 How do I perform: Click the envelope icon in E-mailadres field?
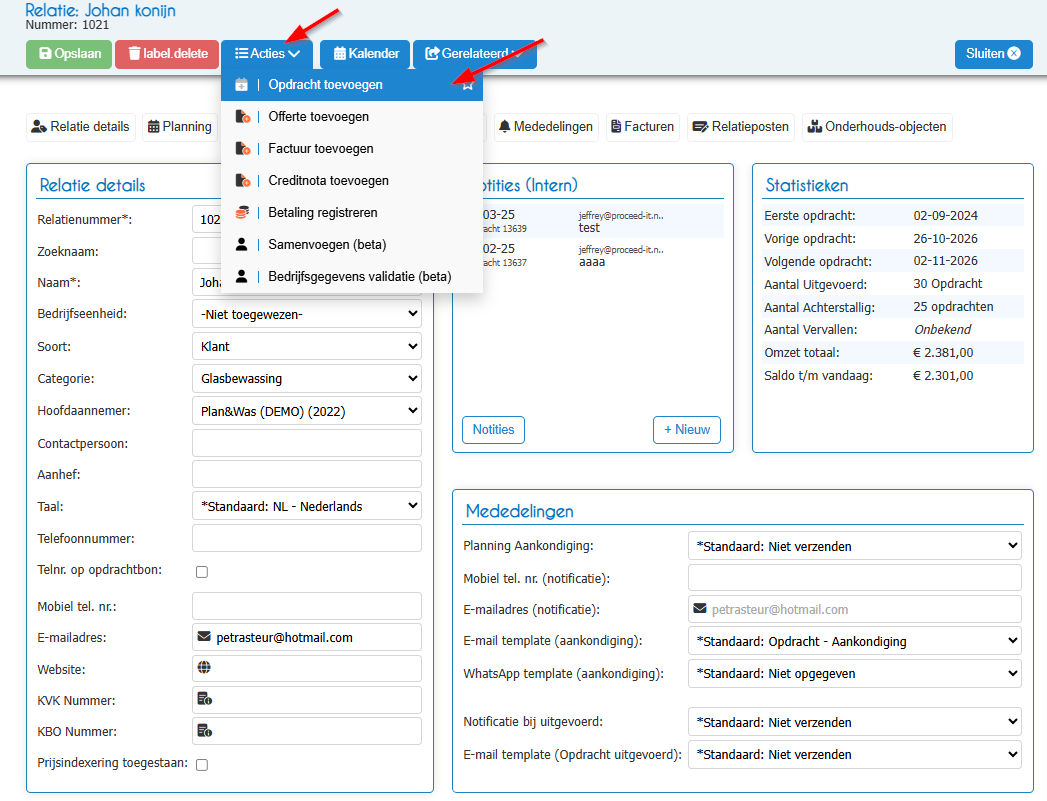pyautogui.click(x=204, y=637)
